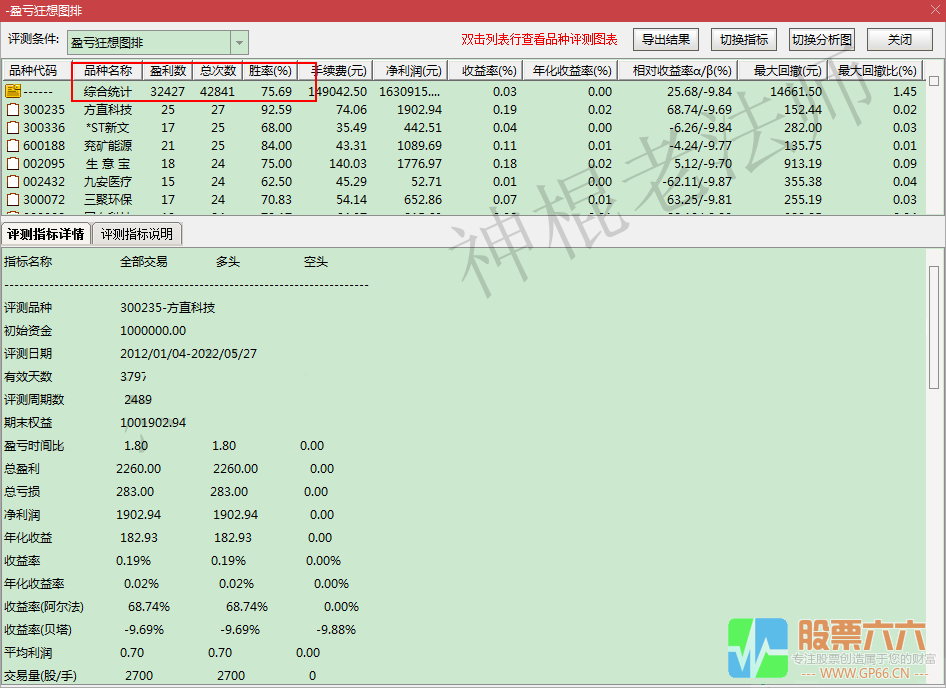Click the 1902.94 net profit table cell
The width and height of the screenshot is (946, 688).
click(x=419, y=110)
